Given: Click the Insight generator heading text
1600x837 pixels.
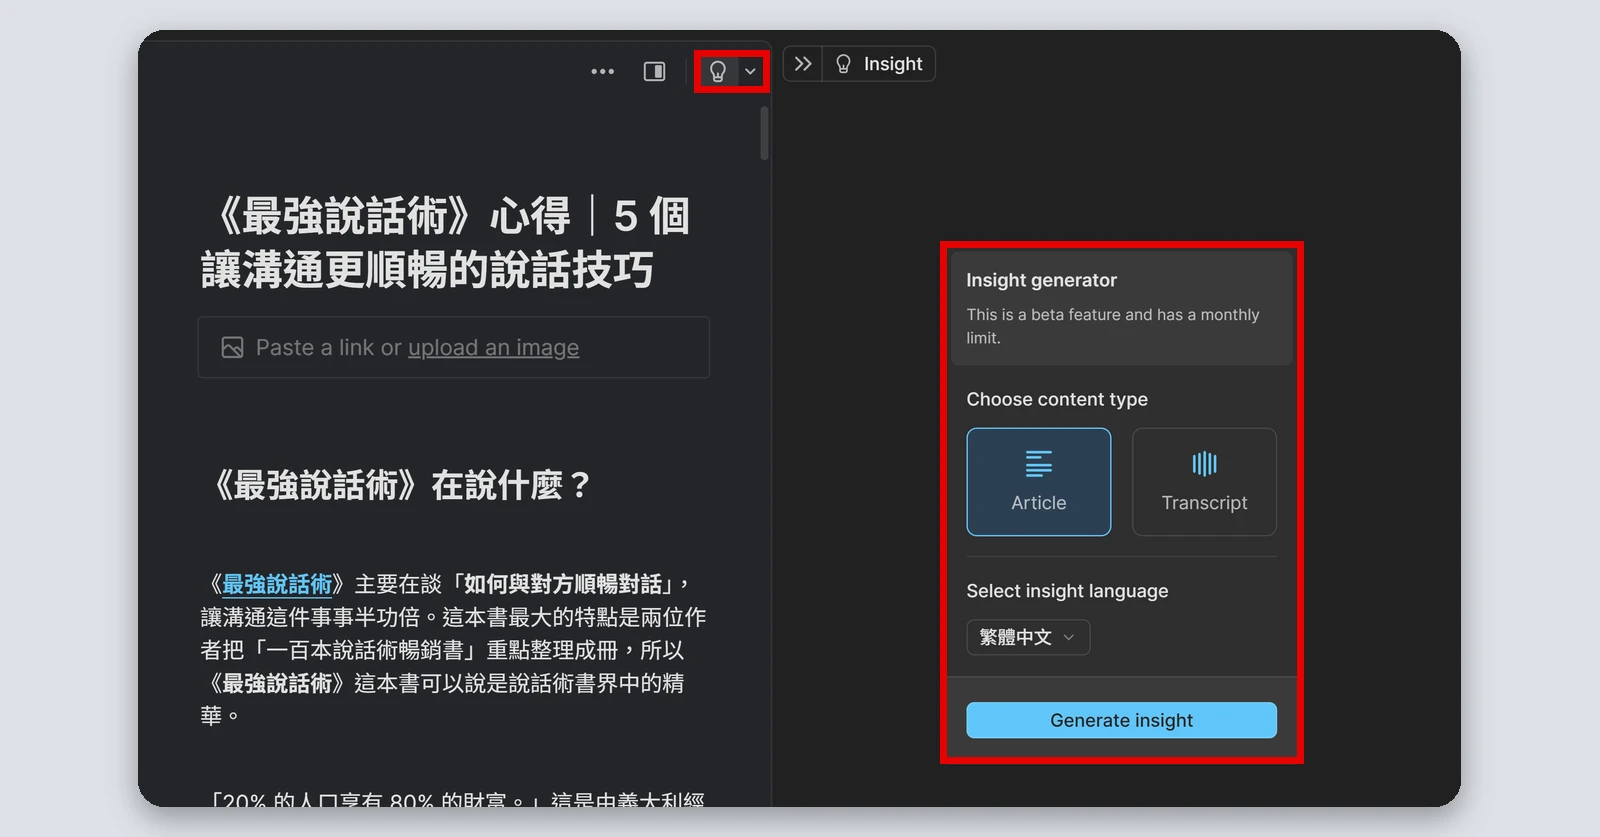Looking at the screenshot, I should coord(1041,280).
